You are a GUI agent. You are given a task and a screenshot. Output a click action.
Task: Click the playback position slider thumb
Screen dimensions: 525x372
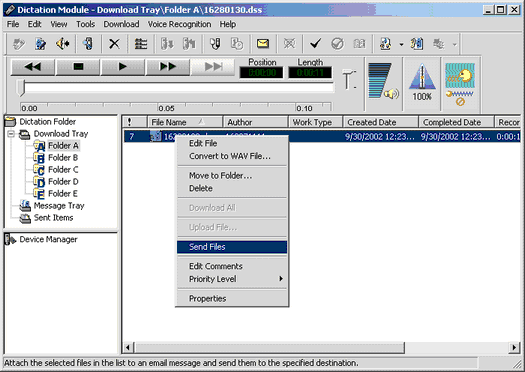click(21, 88)
